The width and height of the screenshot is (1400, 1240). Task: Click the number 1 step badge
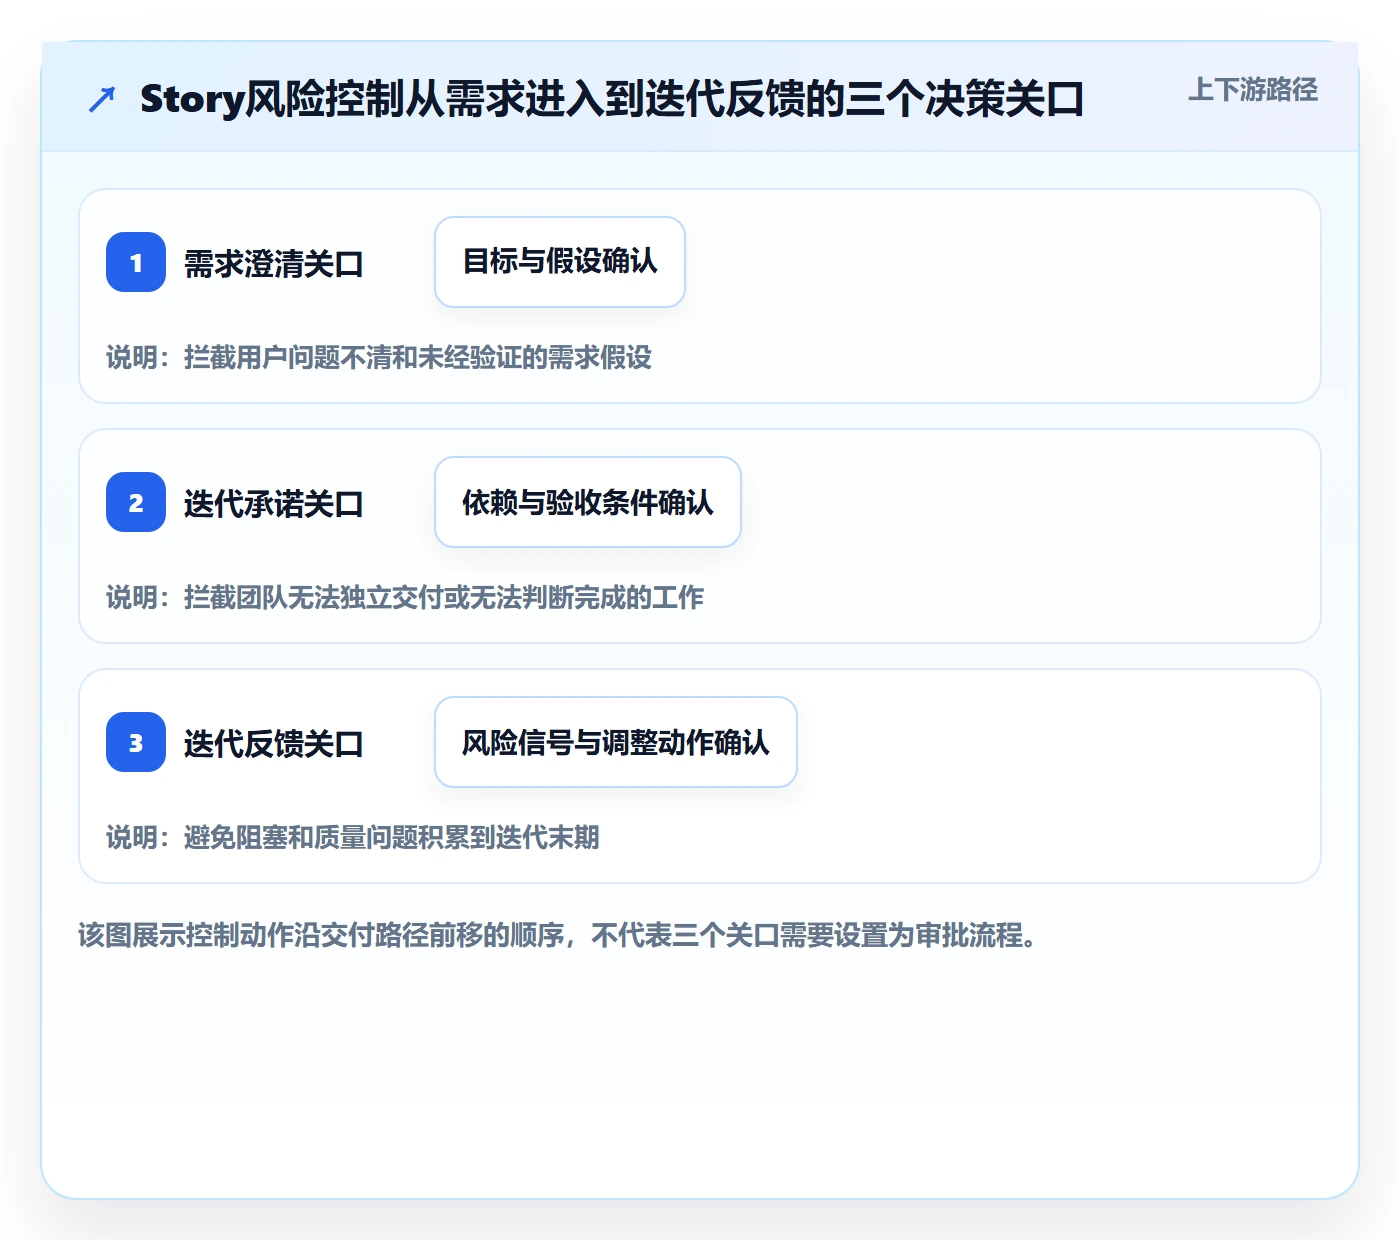click(136, 262)
